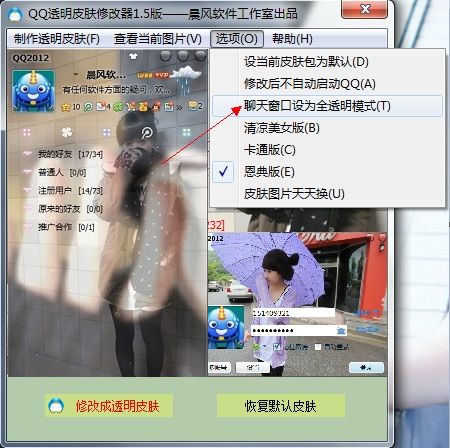Toggle the unchecked auto-login checkbox
The width and height of the screenshot is (450, 448).
tap(318, 347)
